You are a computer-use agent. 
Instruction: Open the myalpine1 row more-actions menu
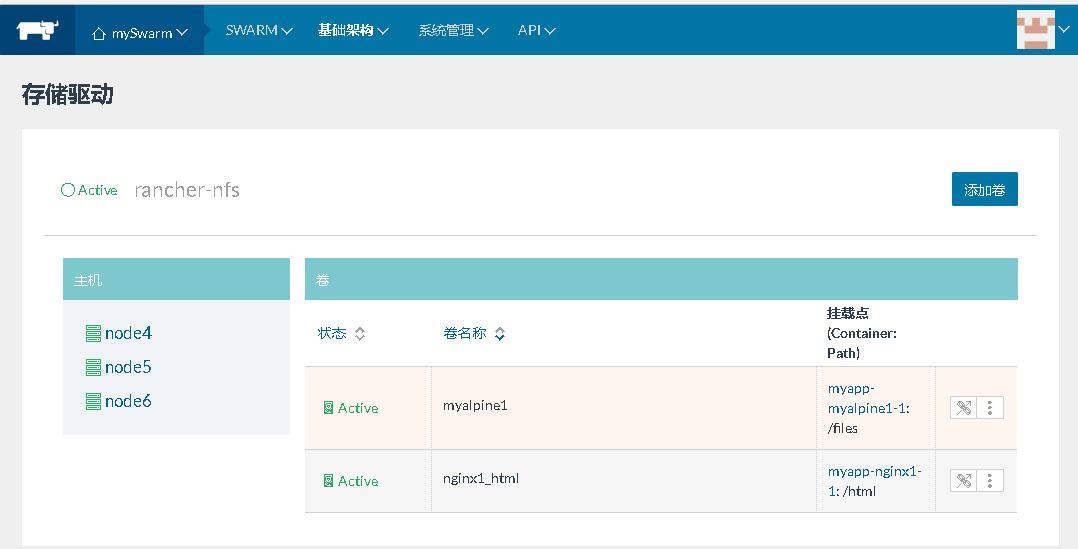(990, 408)
